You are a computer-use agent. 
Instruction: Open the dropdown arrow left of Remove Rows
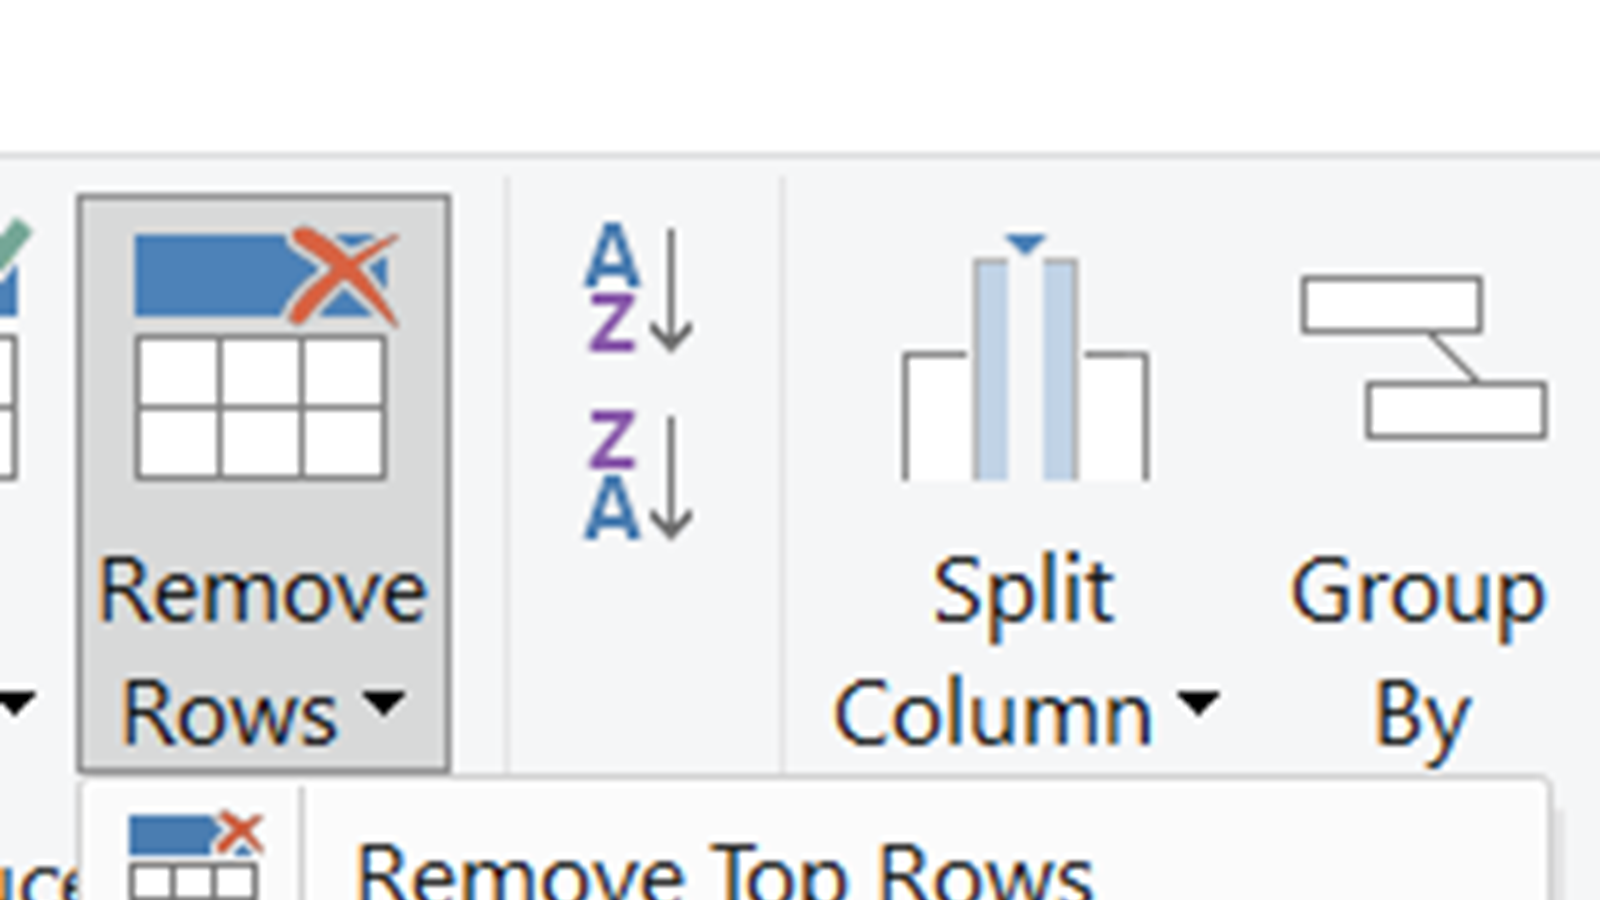coord(16,703)
